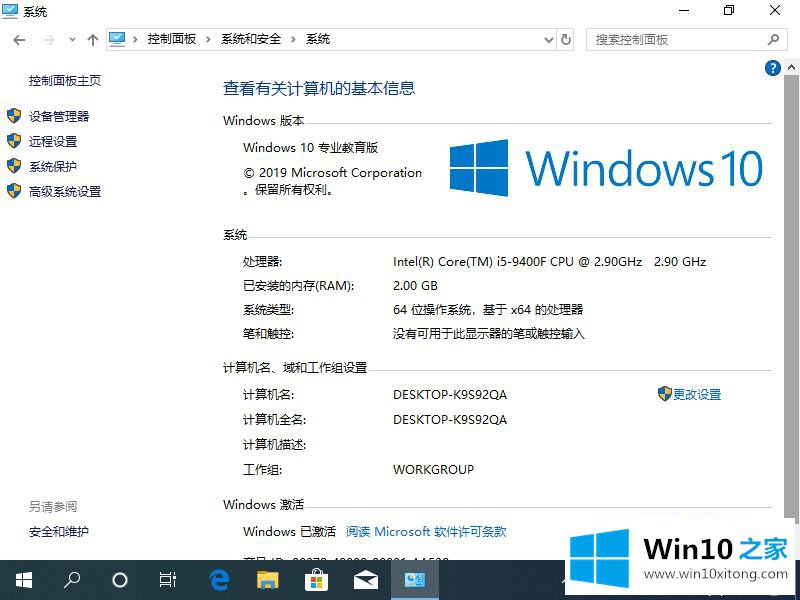Screen dimensions: 800x600
Task: Open 安全和维护 link
Action: pyautogui.click(x=59, y=532)
